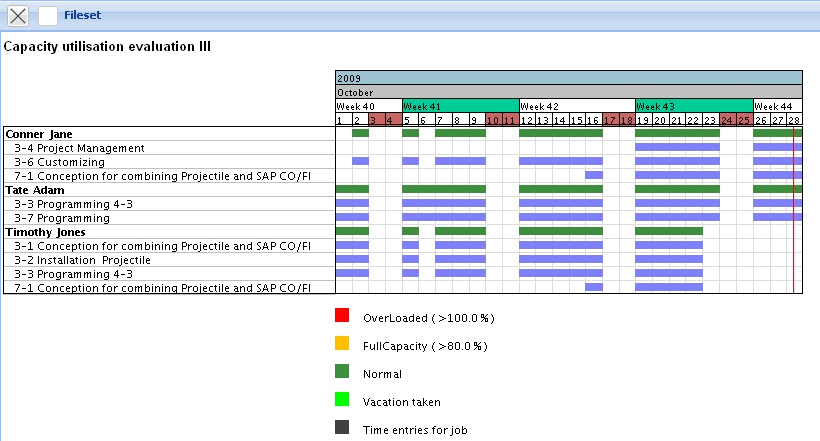The width and height of the screenshot is (820, 441).
Task: Click the dark gray Time entries swatch
Action: (x=342, y=429)
